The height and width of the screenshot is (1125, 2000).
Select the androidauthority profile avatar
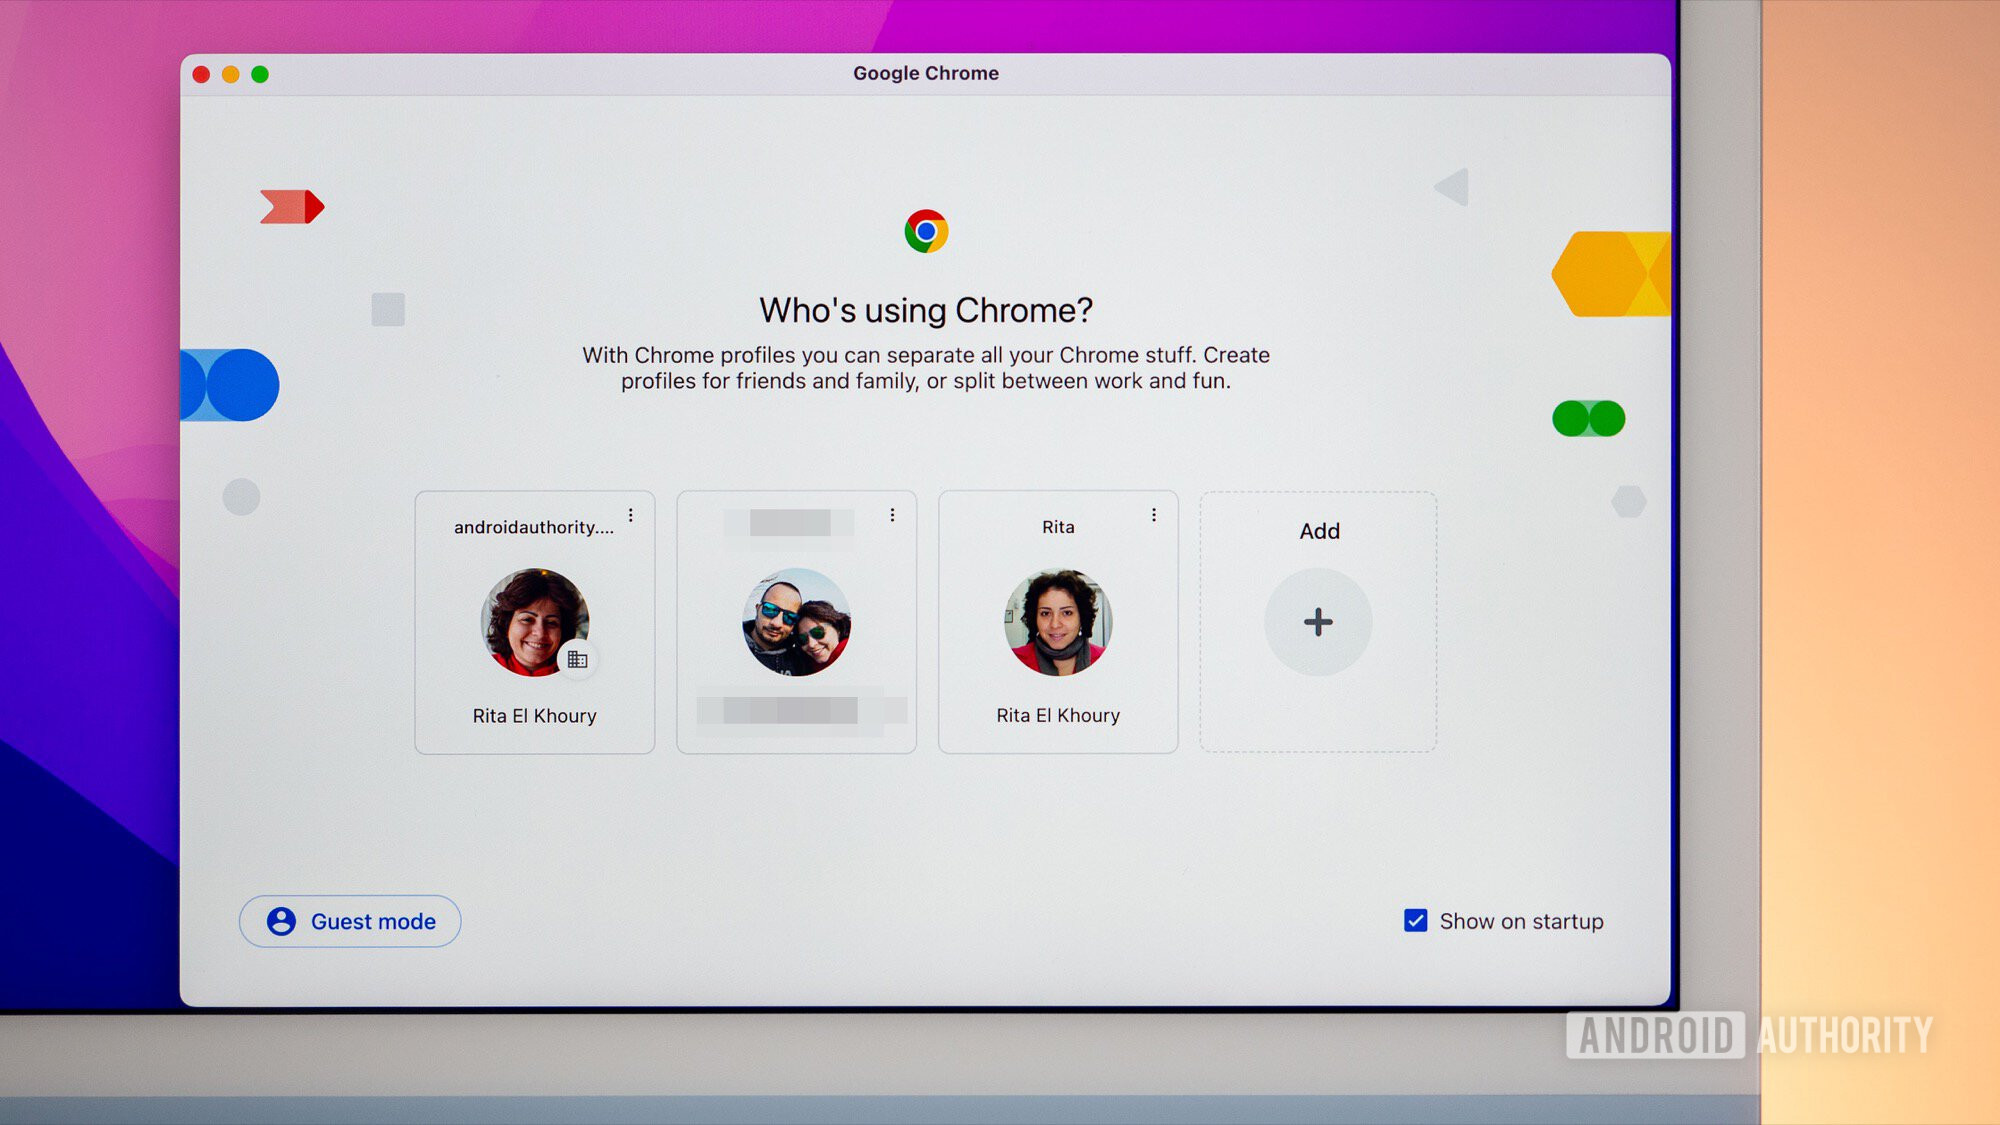point(534,622)
